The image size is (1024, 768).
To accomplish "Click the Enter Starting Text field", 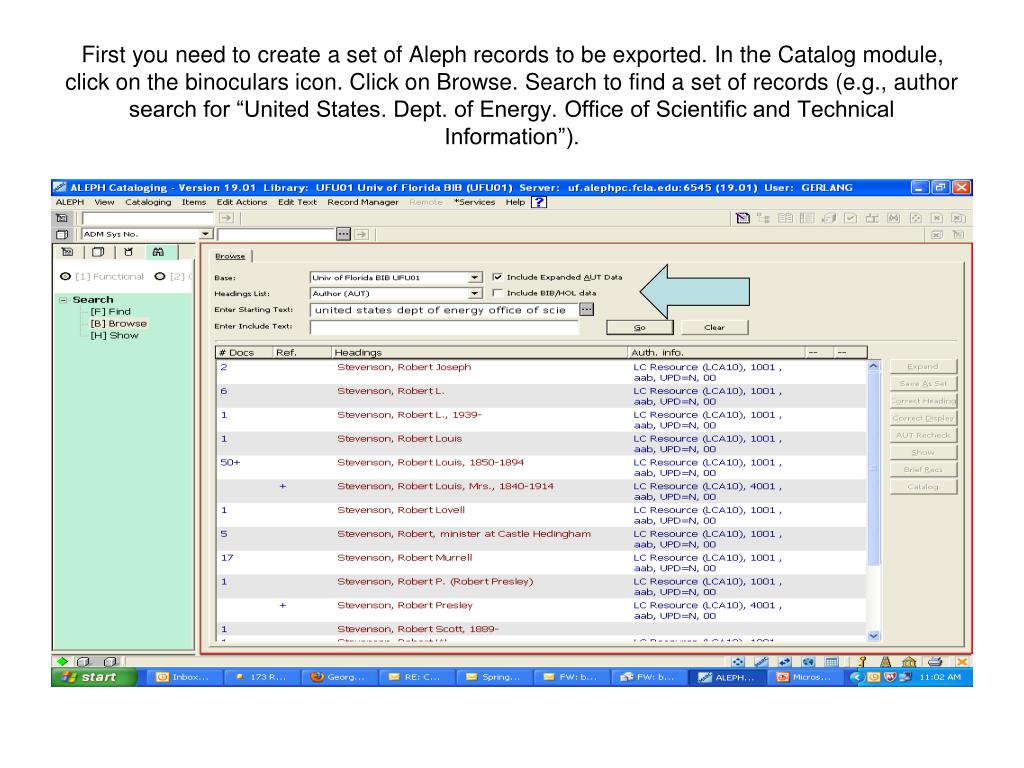I will pyautogui.click(x=444, y=310).
